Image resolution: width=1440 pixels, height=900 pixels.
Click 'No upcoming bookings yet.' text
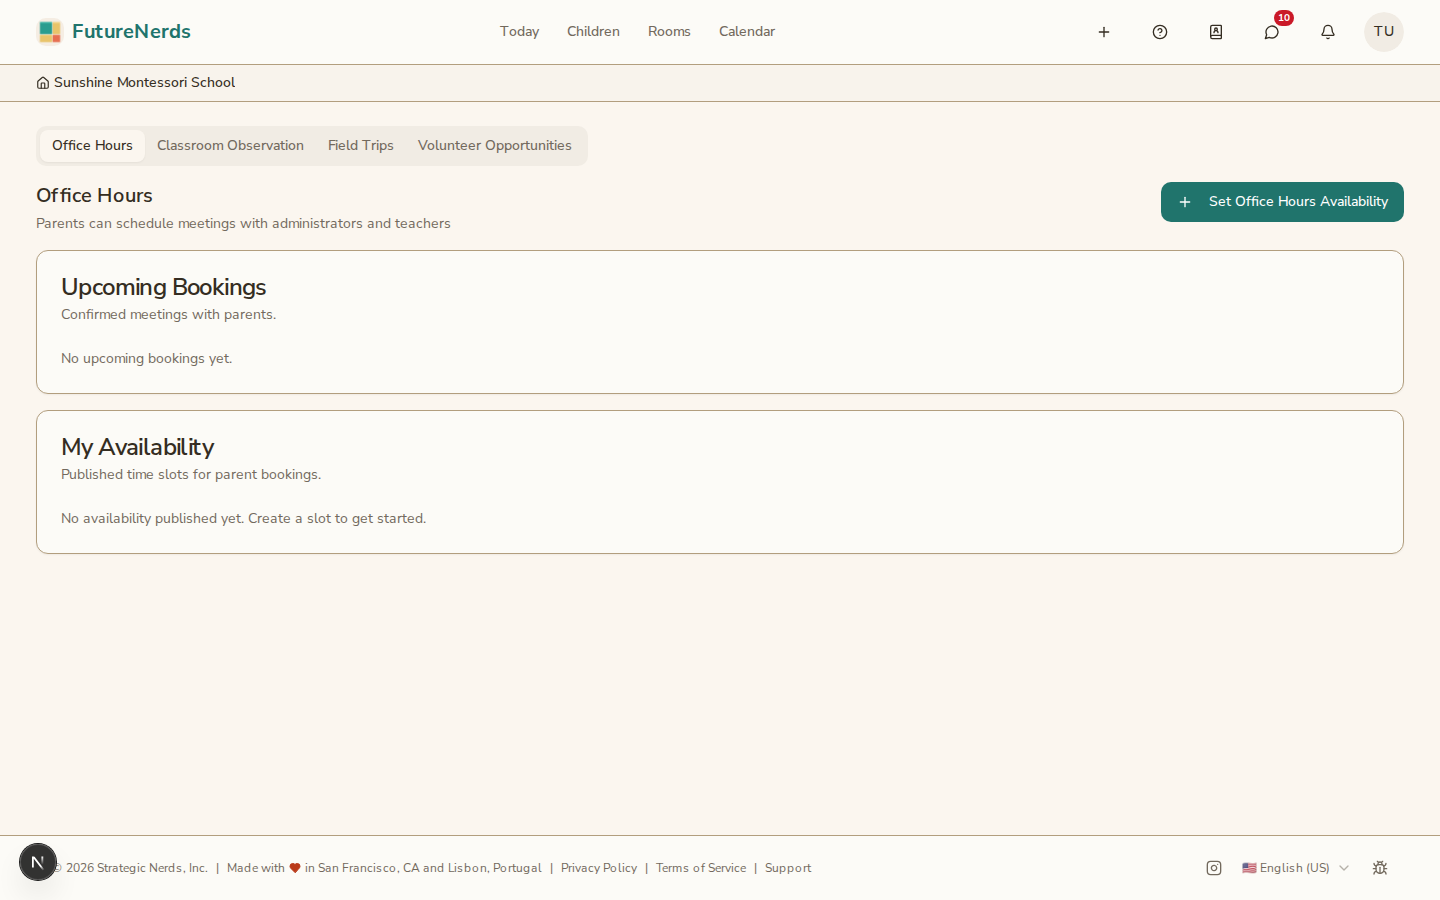click(147, 359)
